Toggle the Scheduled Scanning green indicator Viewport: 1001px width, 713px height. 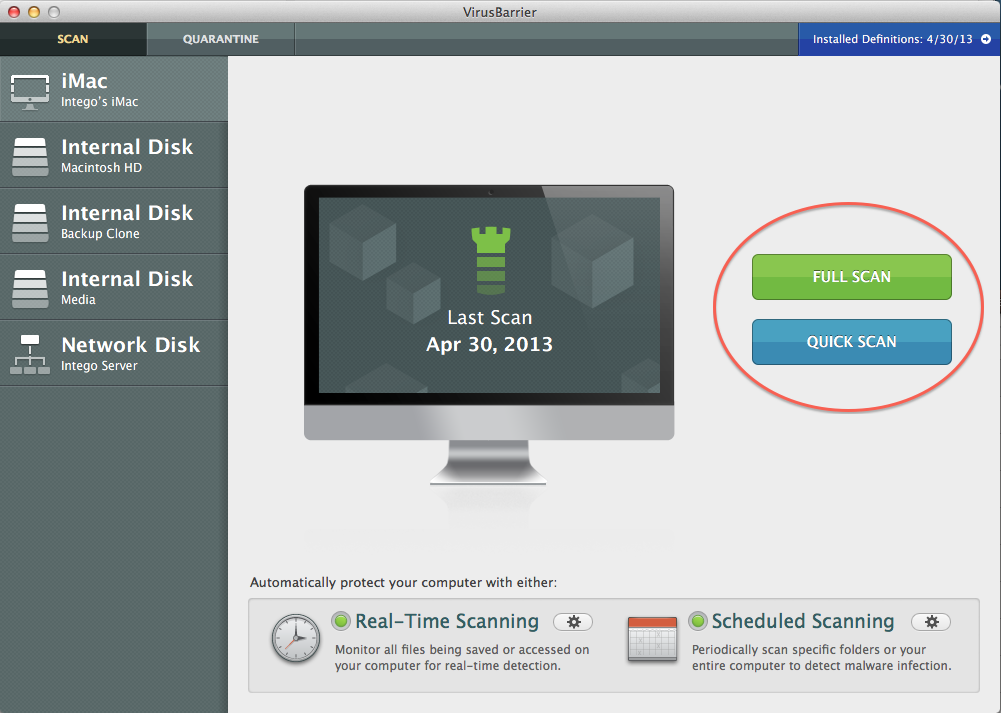coord(698,620)
